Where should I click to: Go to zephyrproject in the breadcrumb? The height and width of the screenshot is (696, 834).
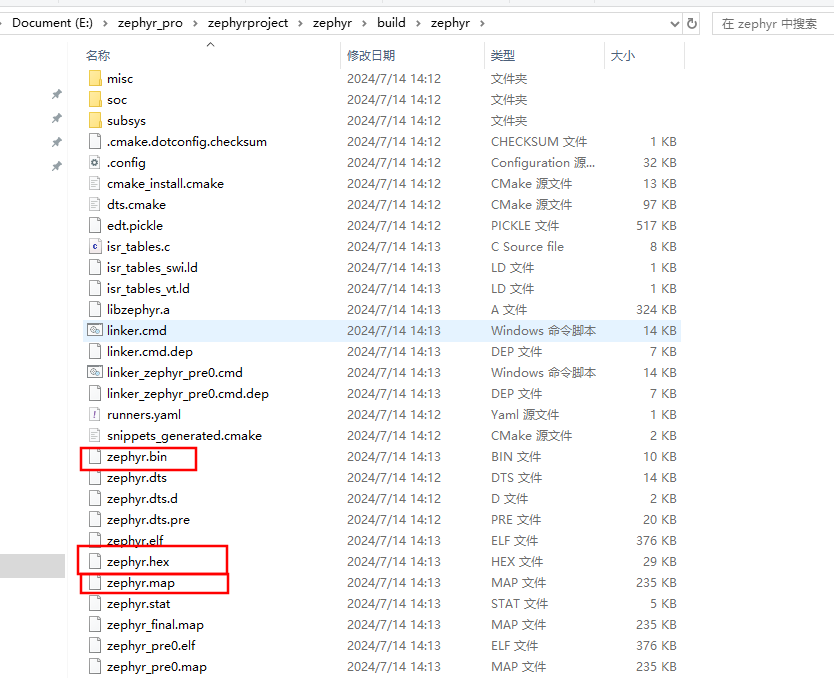pos(248,23)
